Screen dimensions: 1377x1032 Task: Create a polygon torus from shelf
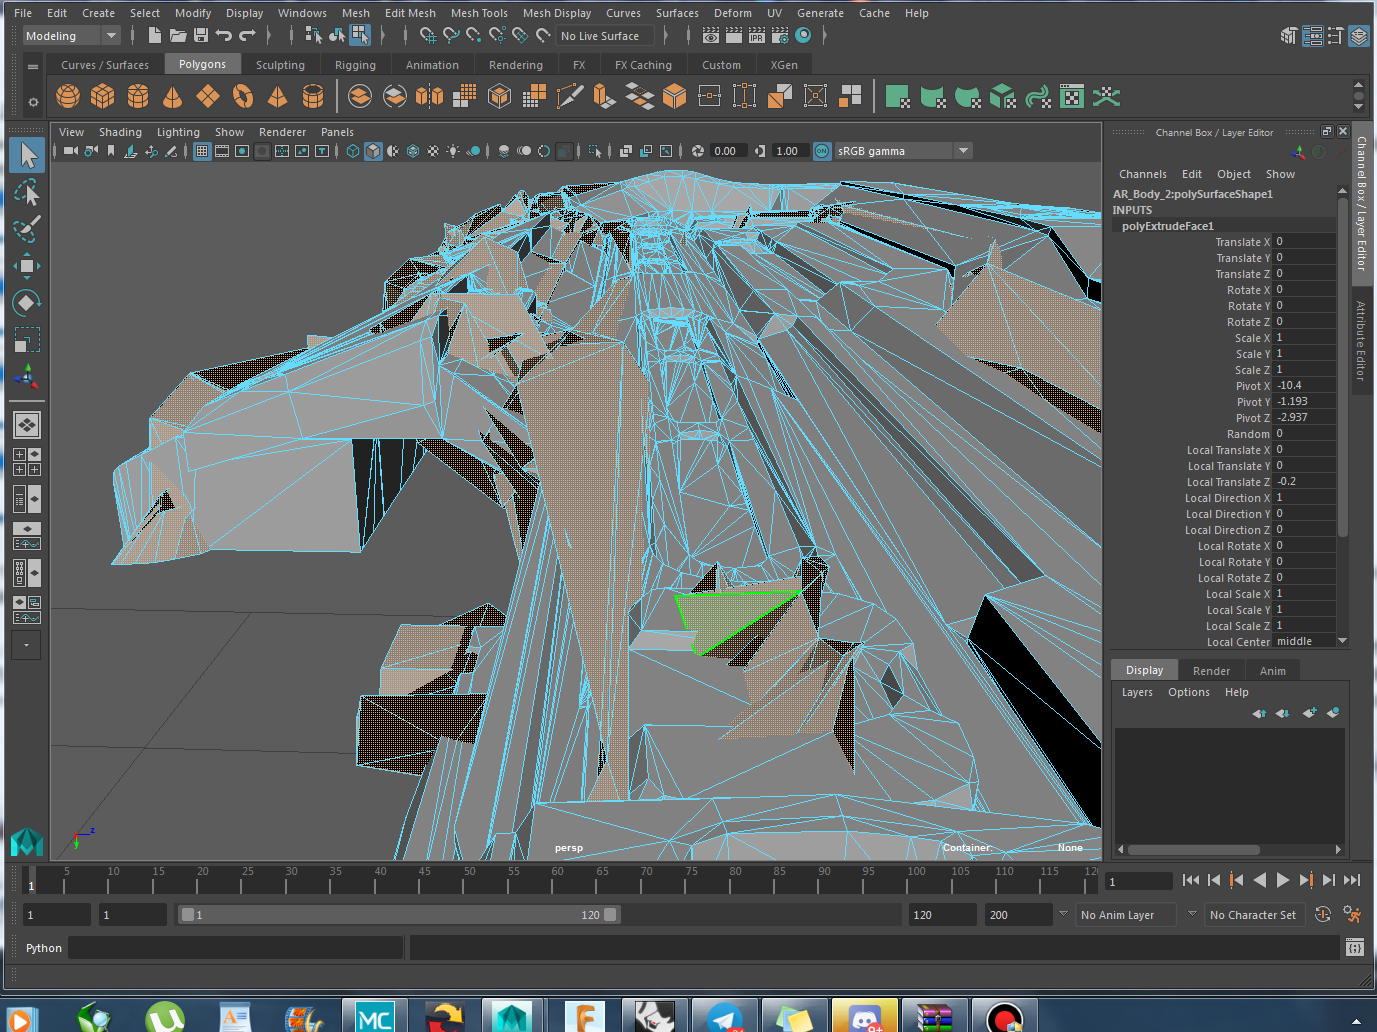pyautogui.click(x=243, y=97)
